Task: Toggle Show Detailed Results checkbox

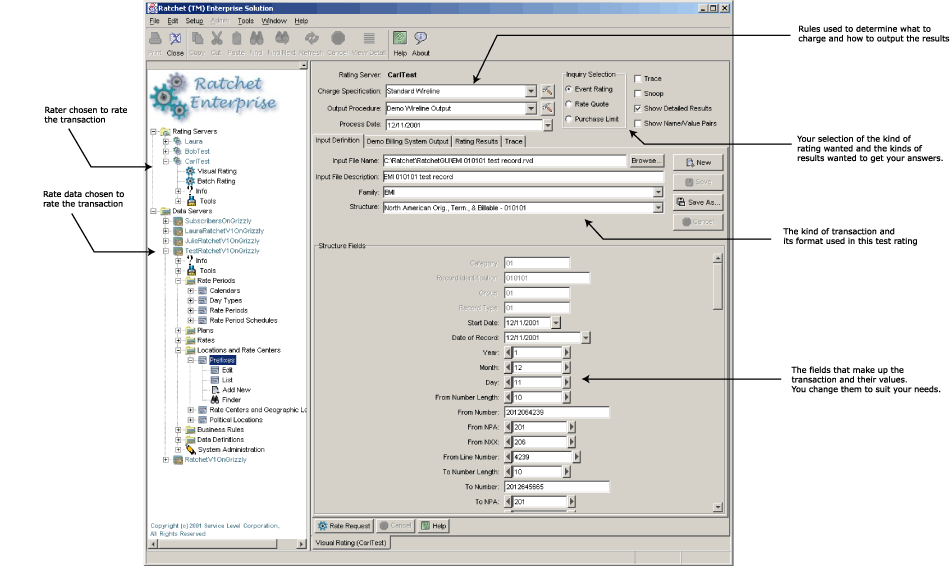Action: tap(637, 108)
